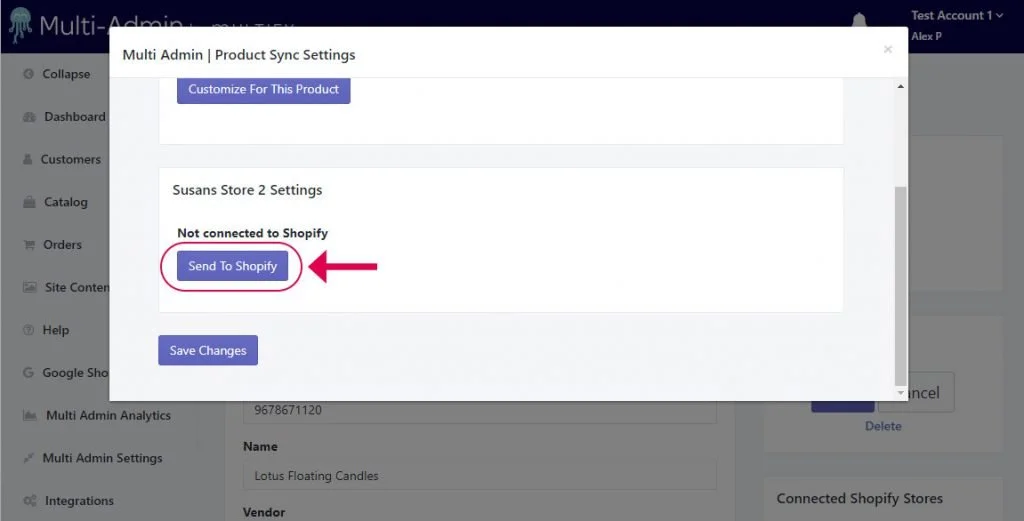Image resolution: width=1024 pixels, height=521 pixels.
Task: Click the Site Content image icon
Action: pos(30,287)
